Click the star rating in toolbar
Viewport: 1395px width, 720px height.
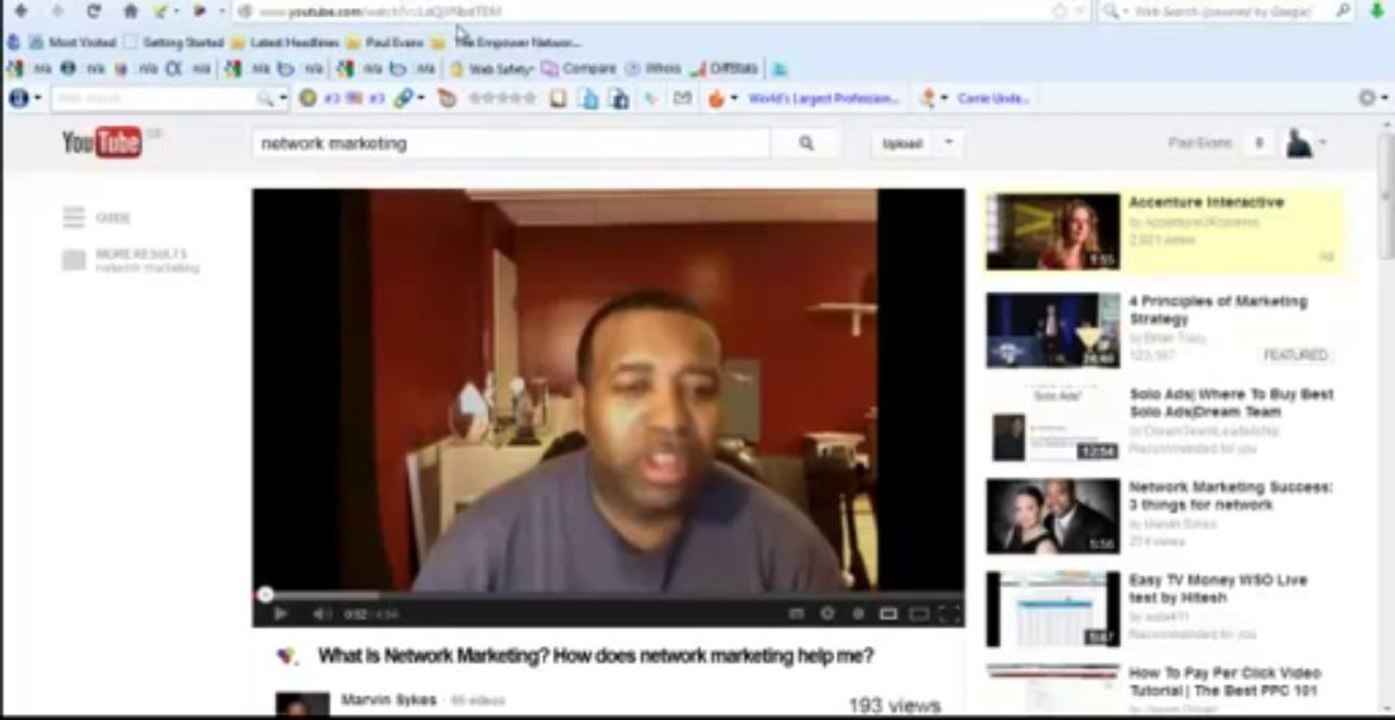coord(503,98)
